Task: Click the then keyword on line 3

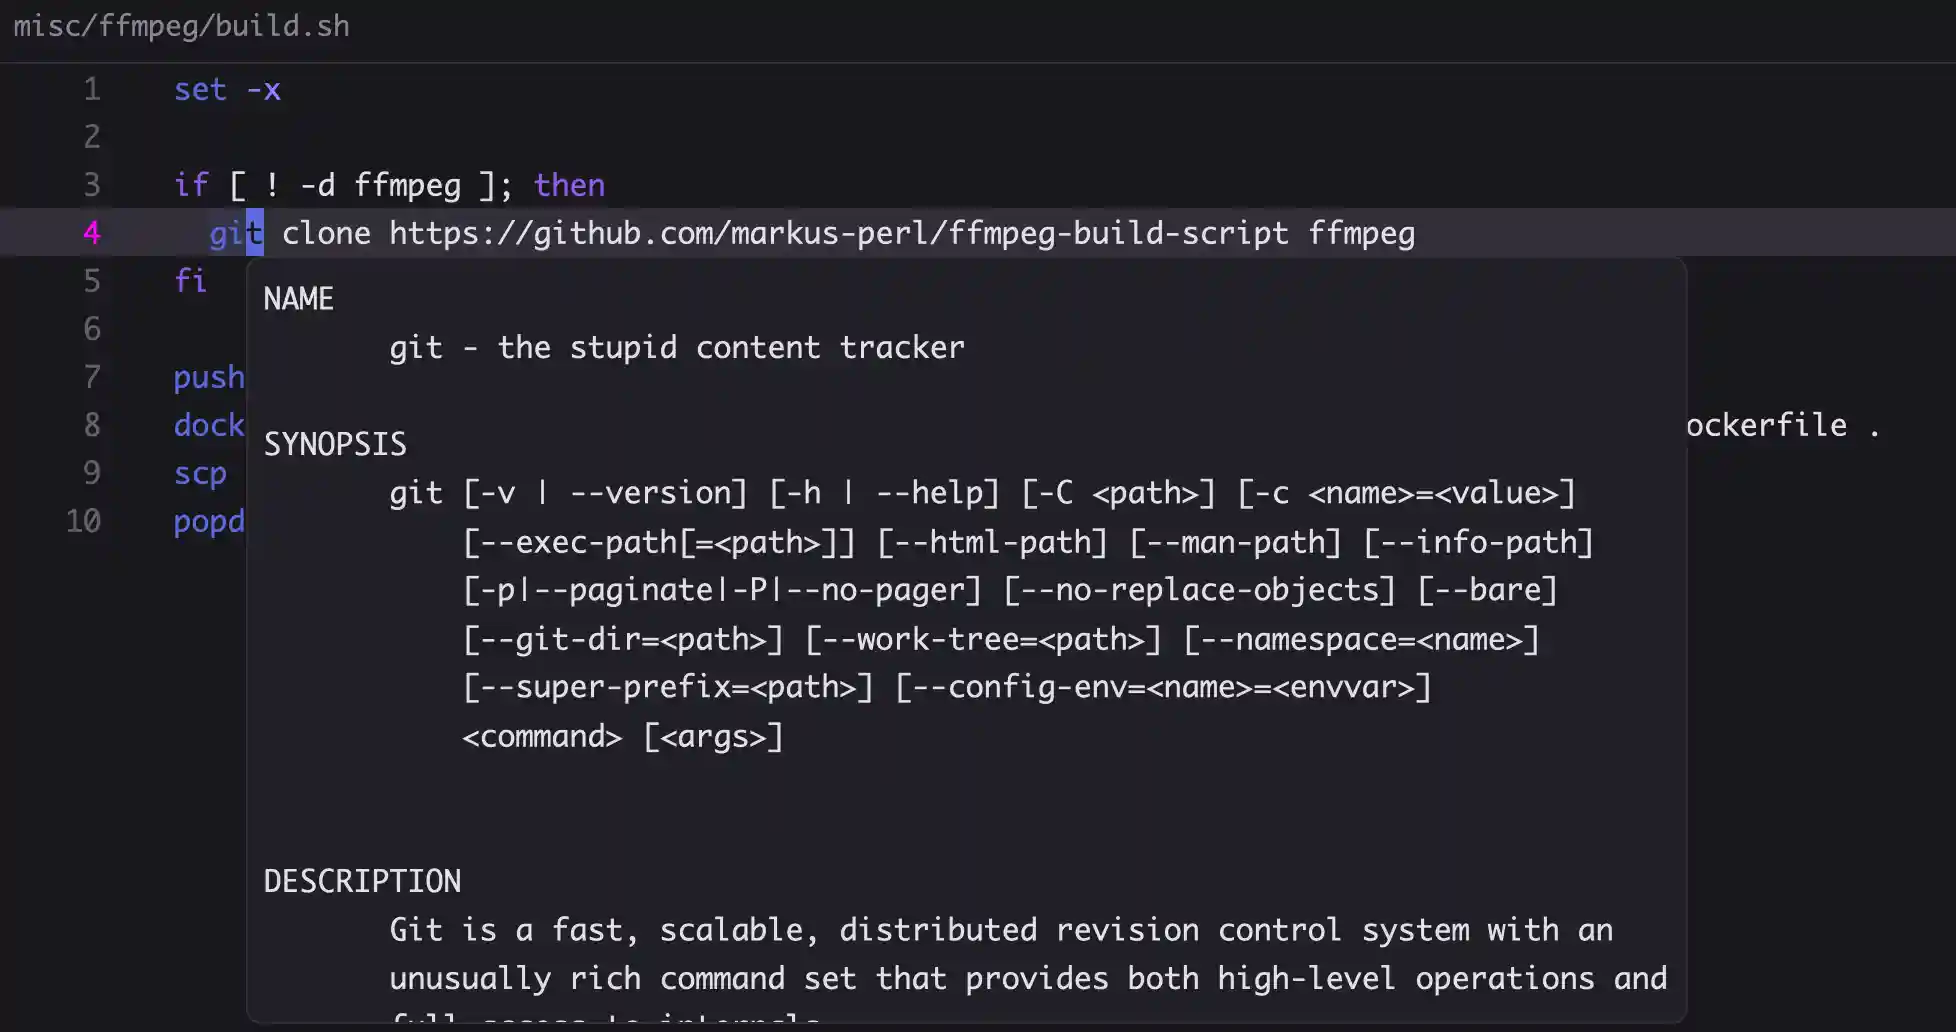Action: coord(568,185)
